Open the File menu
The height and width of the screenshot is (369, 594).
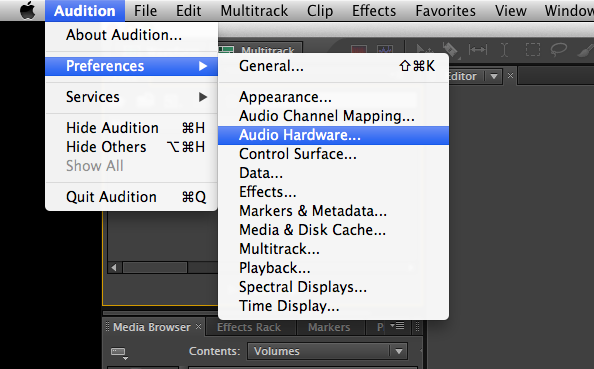[x=145, y=11]
